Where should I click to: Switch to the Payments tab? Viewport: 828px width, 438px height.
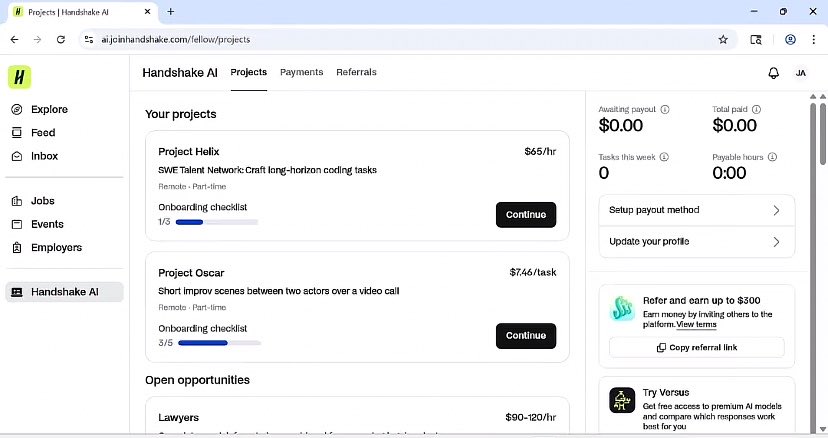(x=302, y=72)
